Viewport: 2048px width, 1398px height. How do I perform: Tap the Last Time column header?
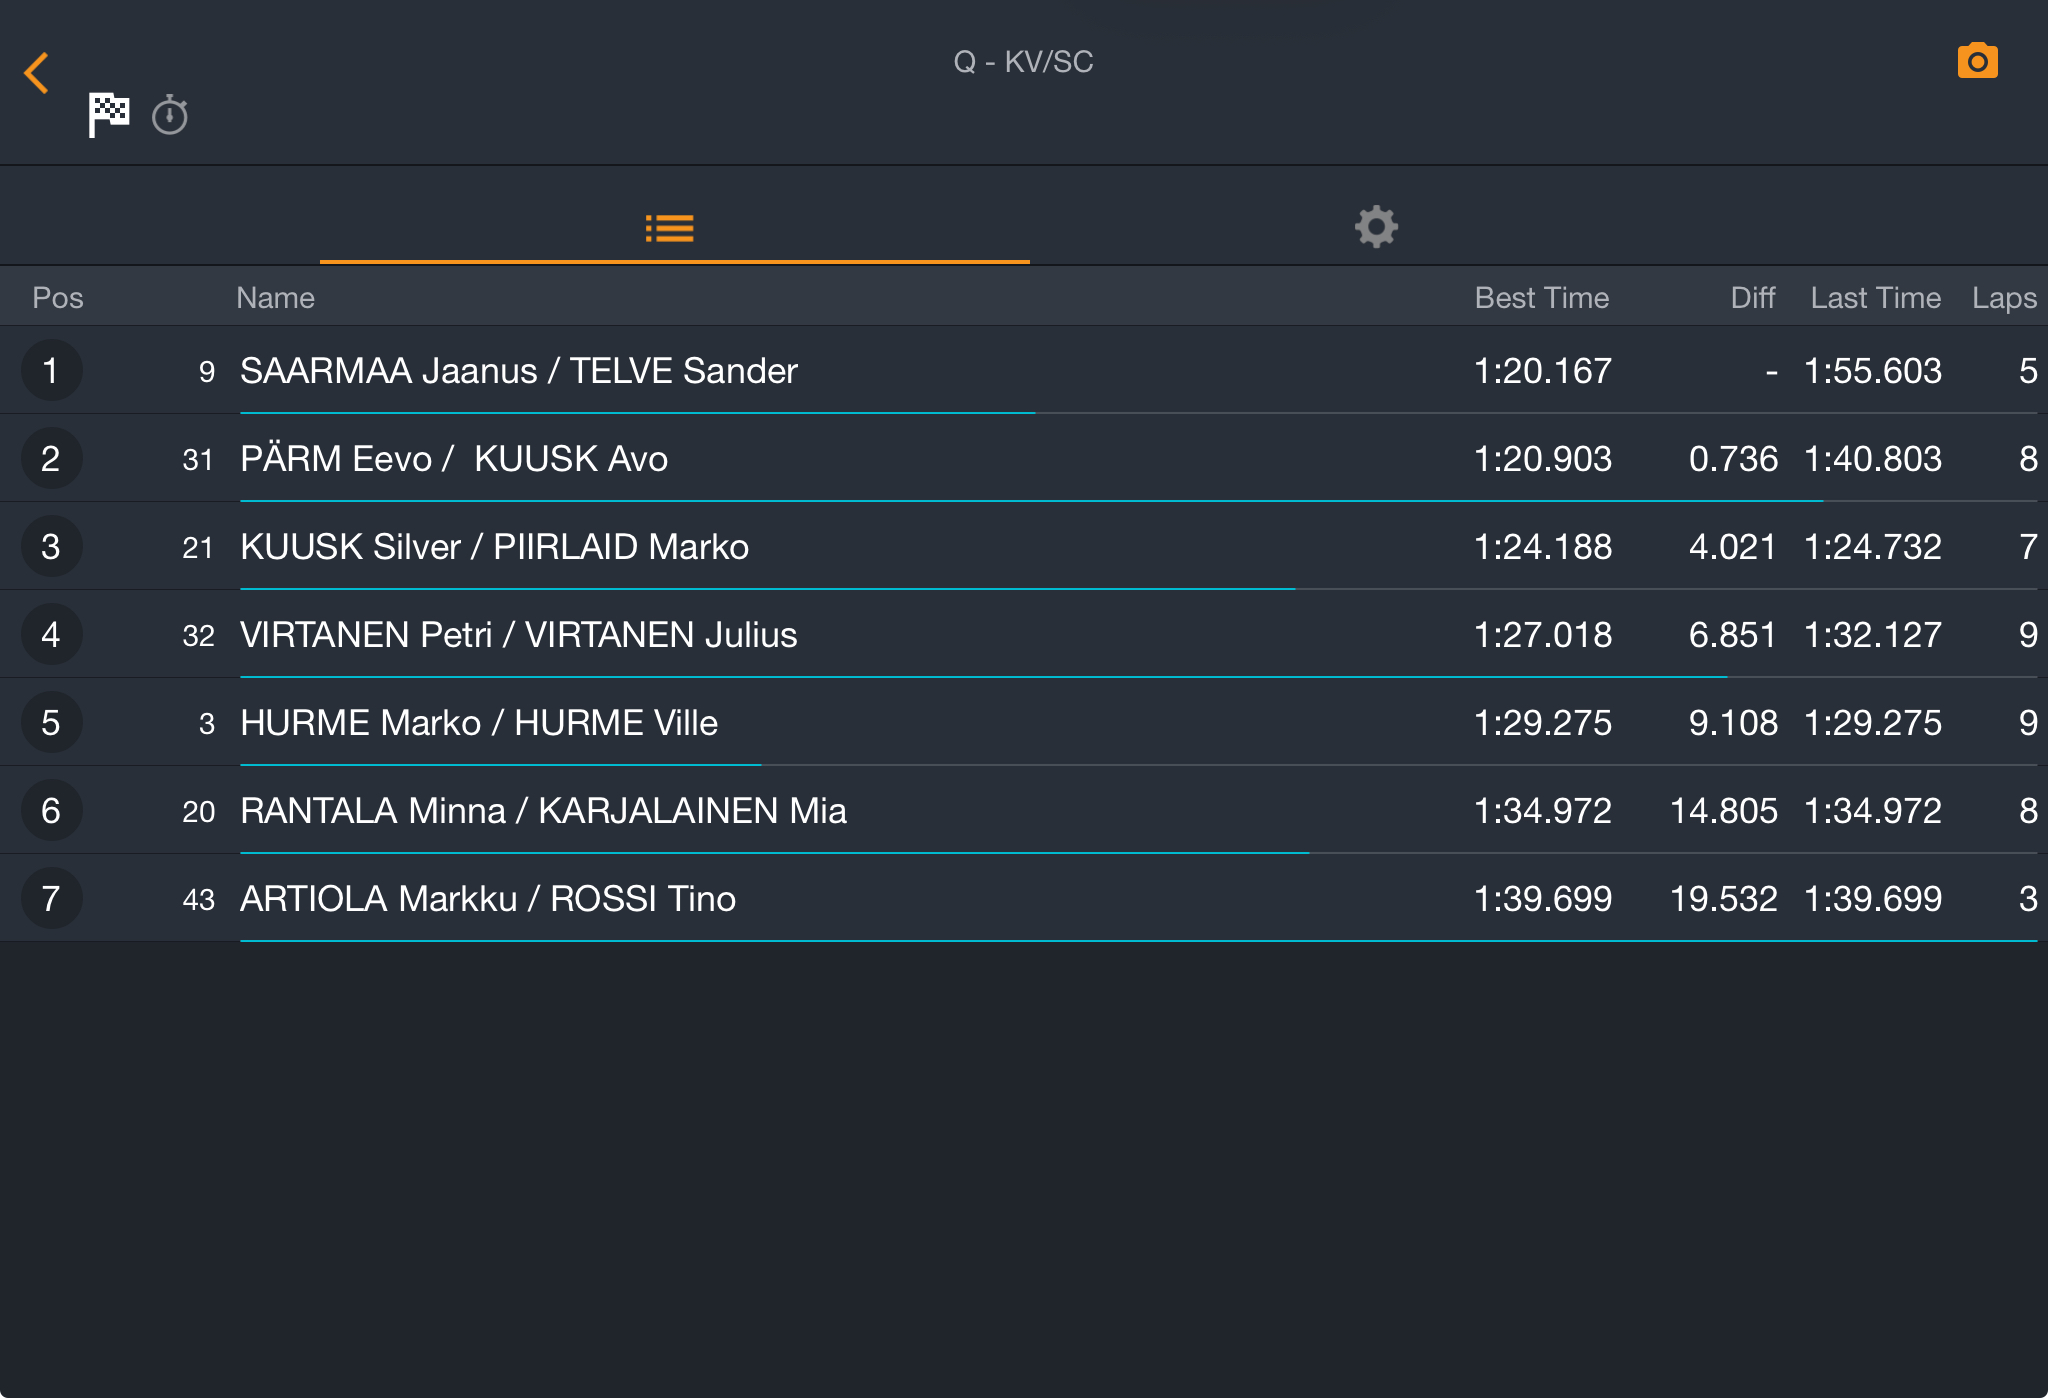[1875, 298]
